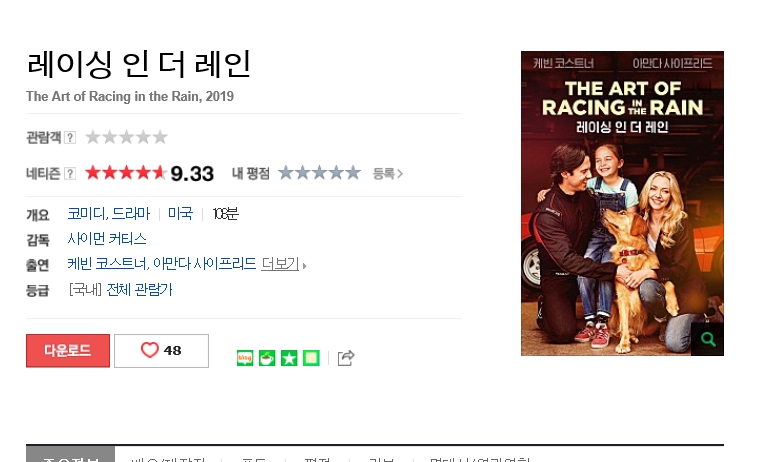This screenshot has height=462, width=760.
Task: Select the 미국 country link
Action: pyautogui.click(x=180, y=213)
